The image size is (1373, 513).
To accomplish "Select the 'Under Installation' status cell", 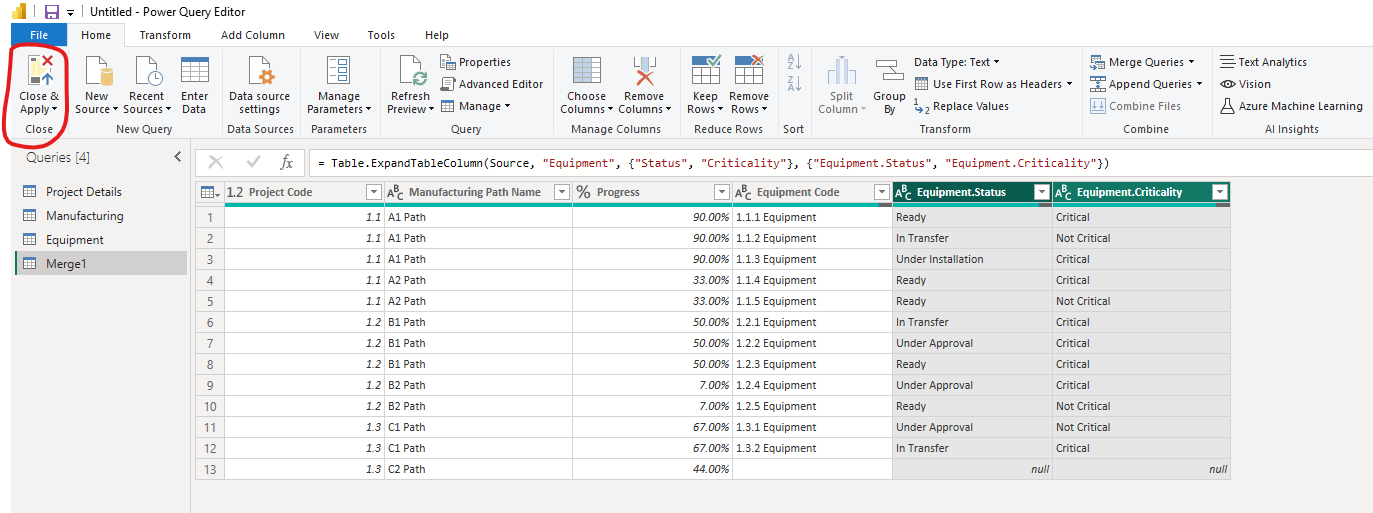I will (972, 259).
